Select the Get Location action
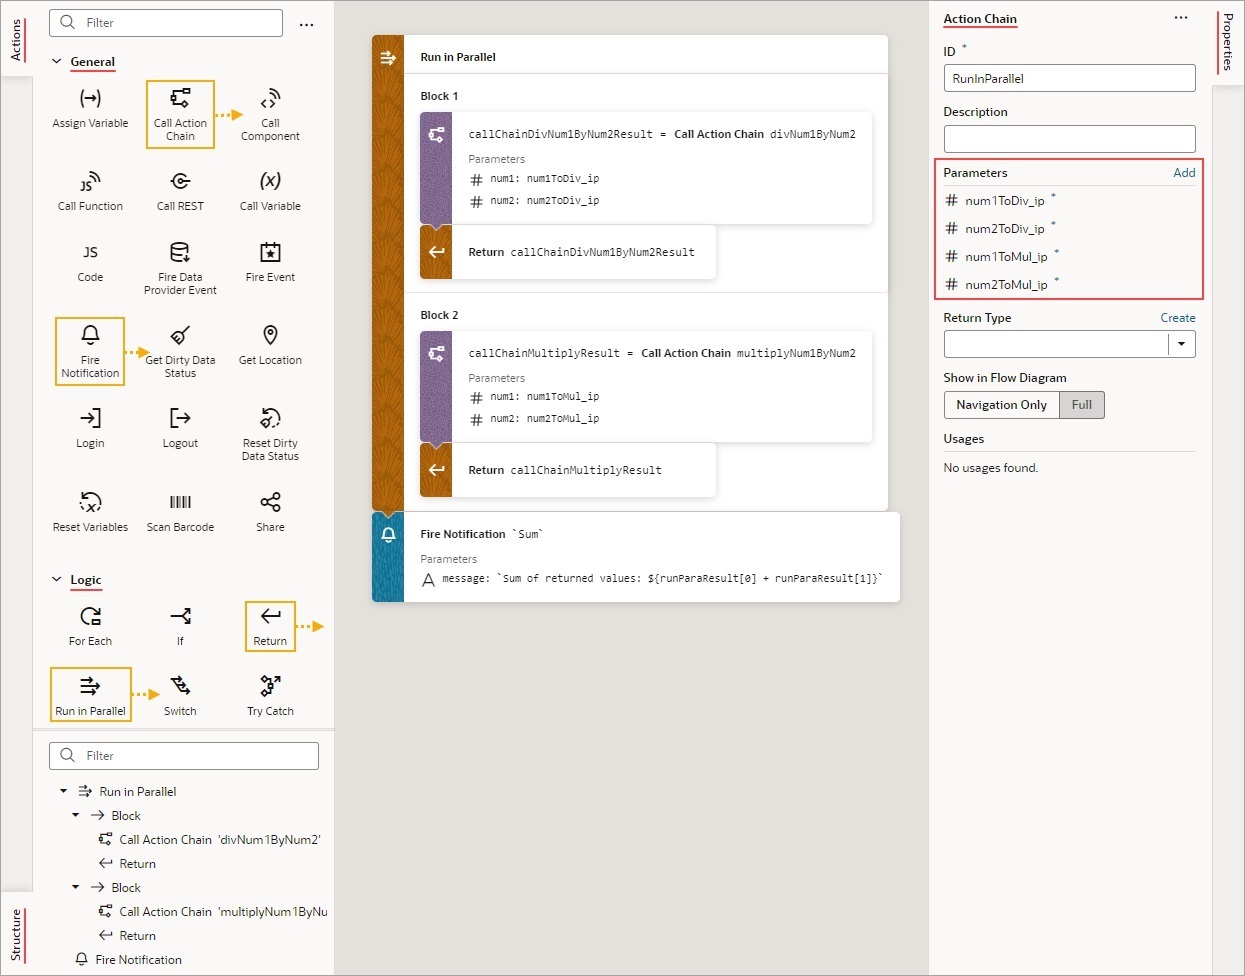This screenshot has width=1245, height=976. 270,346
